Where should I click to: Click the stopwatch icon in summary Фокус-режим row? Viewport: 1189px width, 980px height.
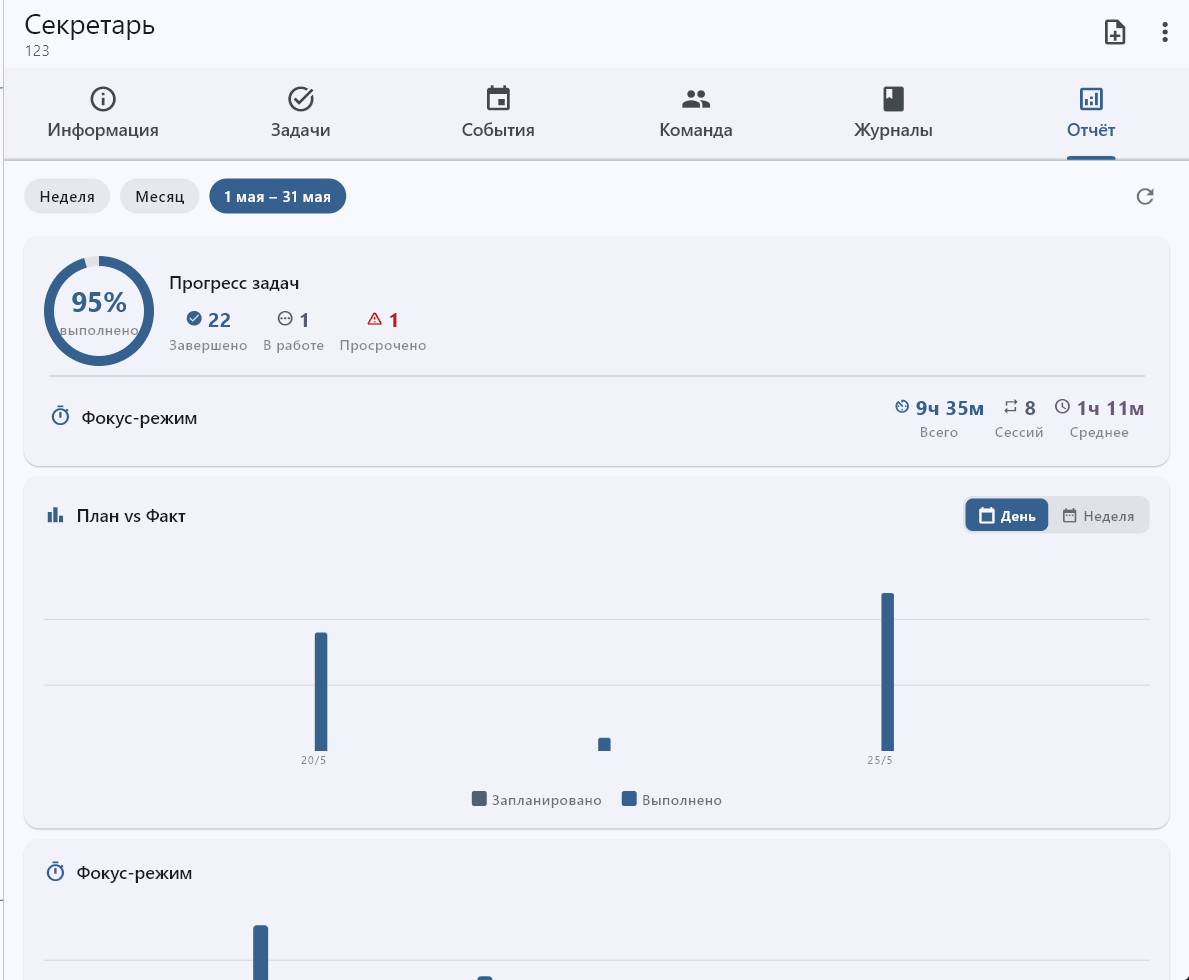click(x=61, y=416)
